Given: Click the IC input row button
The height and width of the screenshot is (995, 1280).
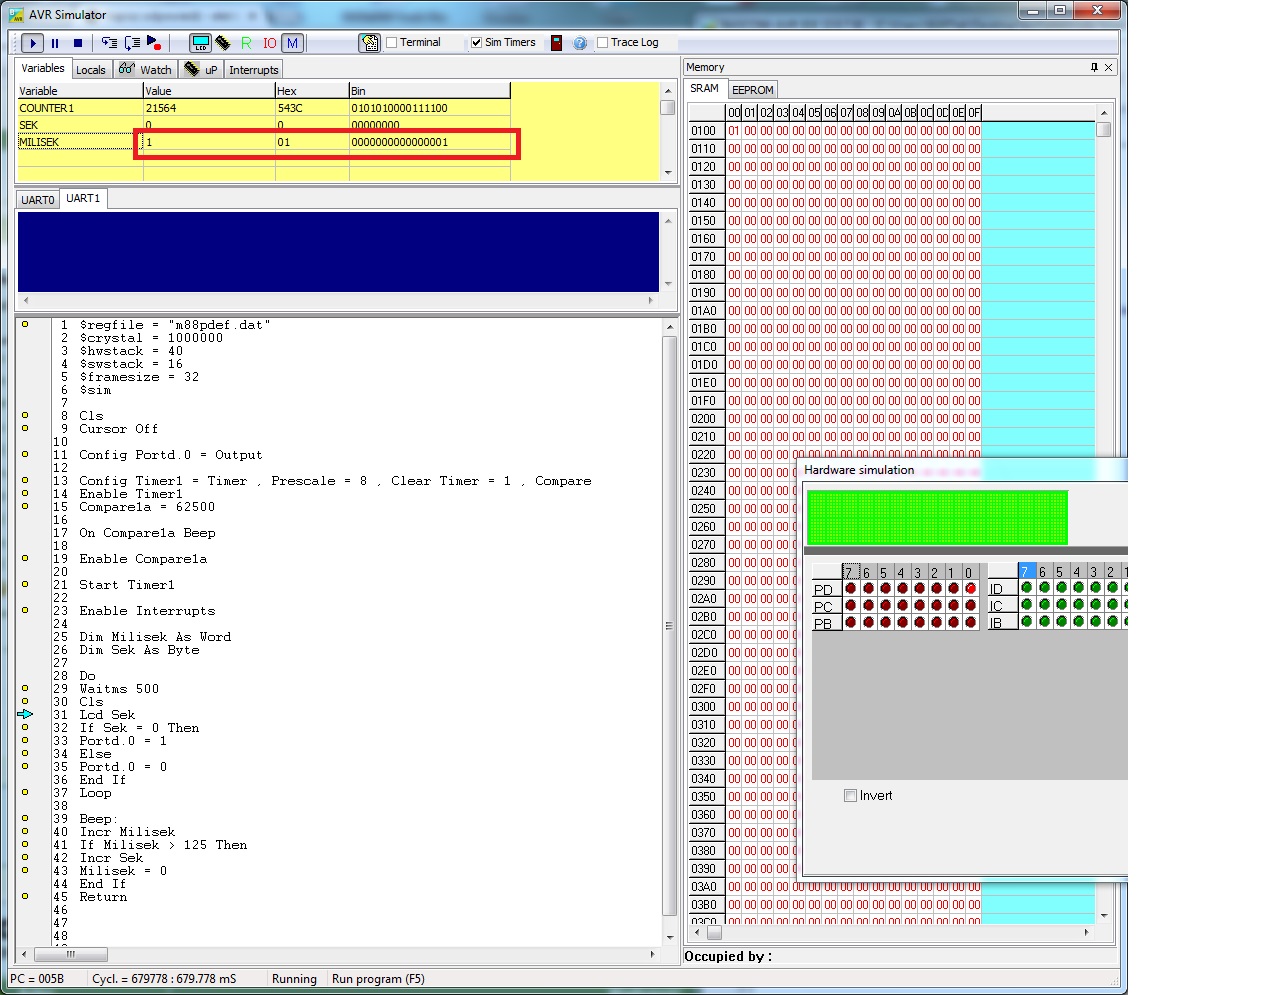Looking at the screenshot, I should [x=1002, y=606].
